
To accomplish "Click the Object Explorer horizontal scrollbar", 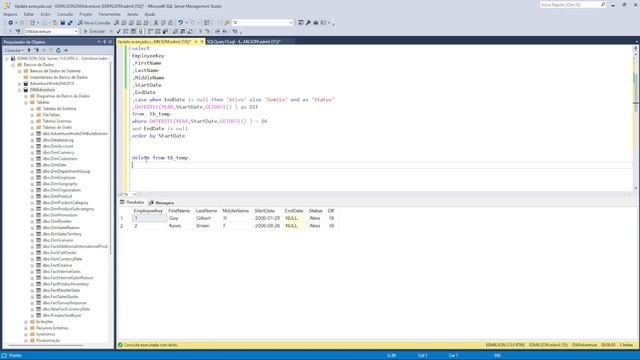I will pos(45,345).
